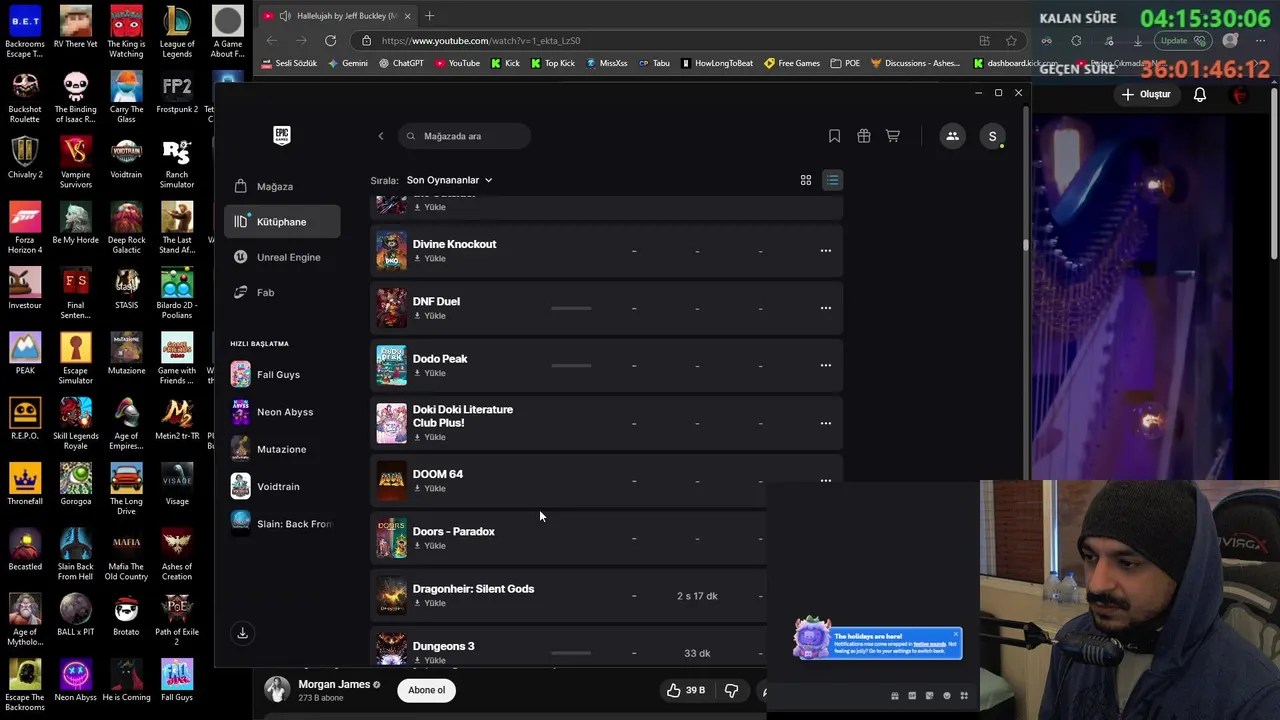Viewport: 1280px width, 720px height.
Task: Install DOOM 64 via its Yükle link
Action: coord(430,488)
